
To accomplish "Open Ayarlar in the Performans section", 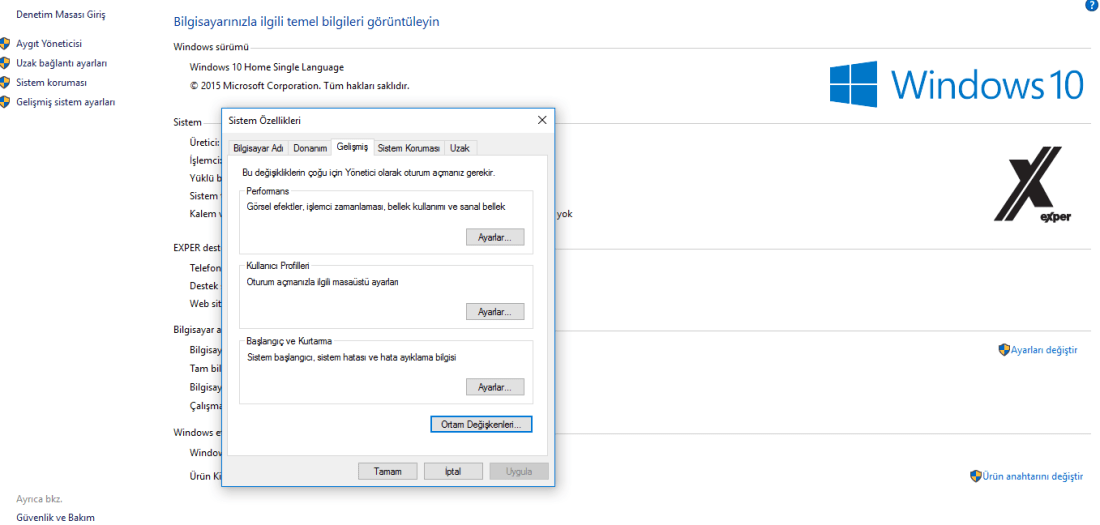I will point(494,237).
